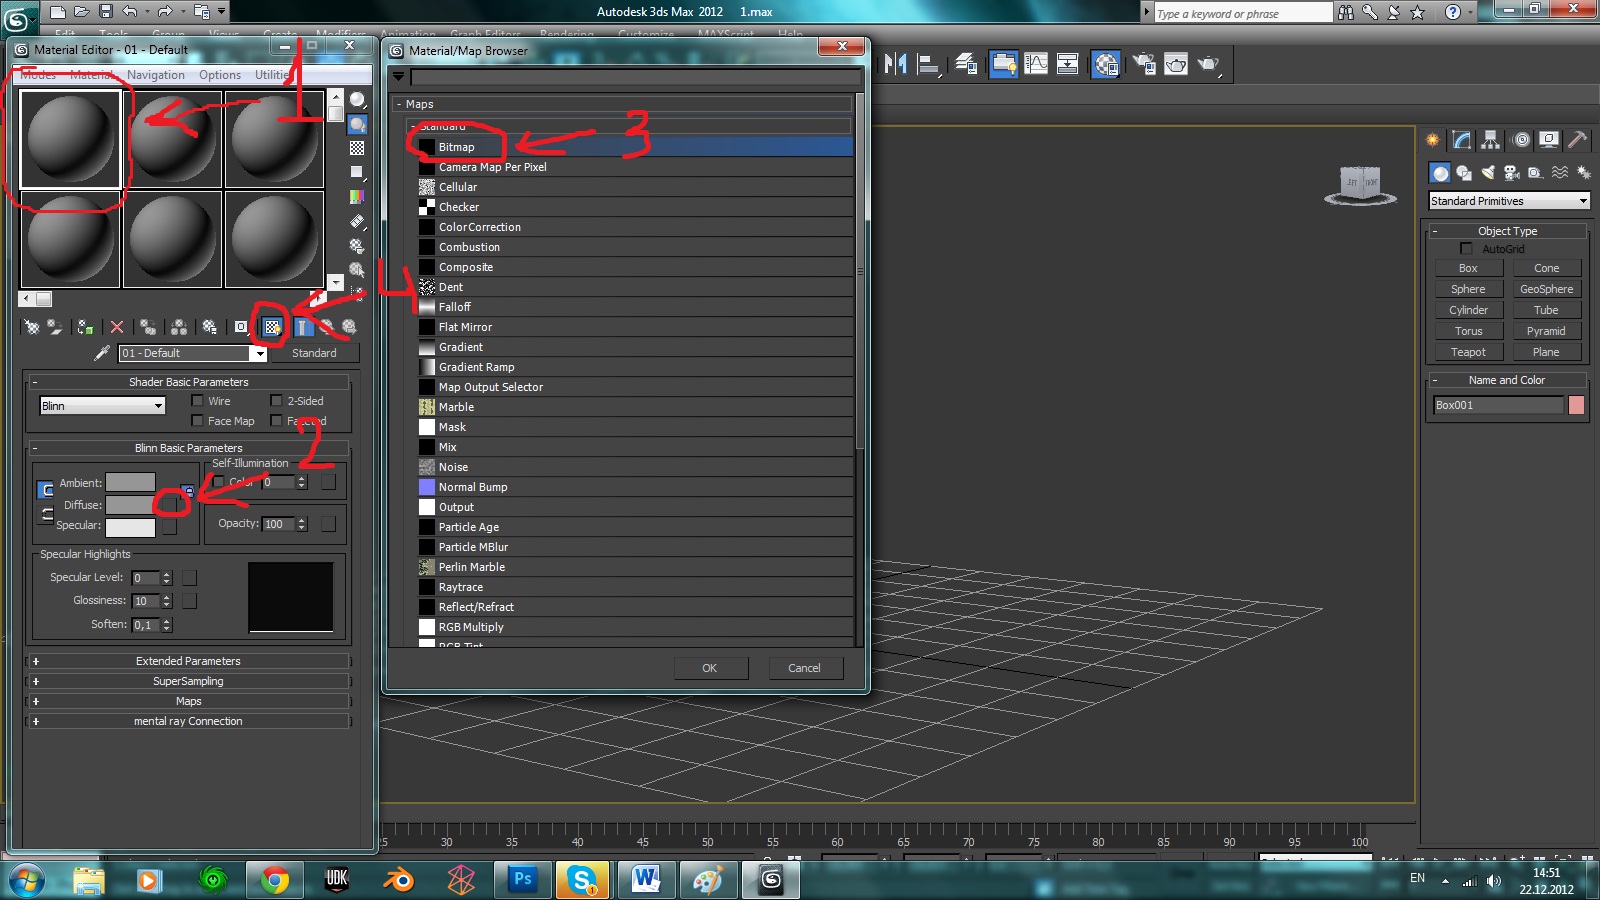Click Render Production teapot icon
This screenshot has height=900, width=1600.
(1209, 65)
